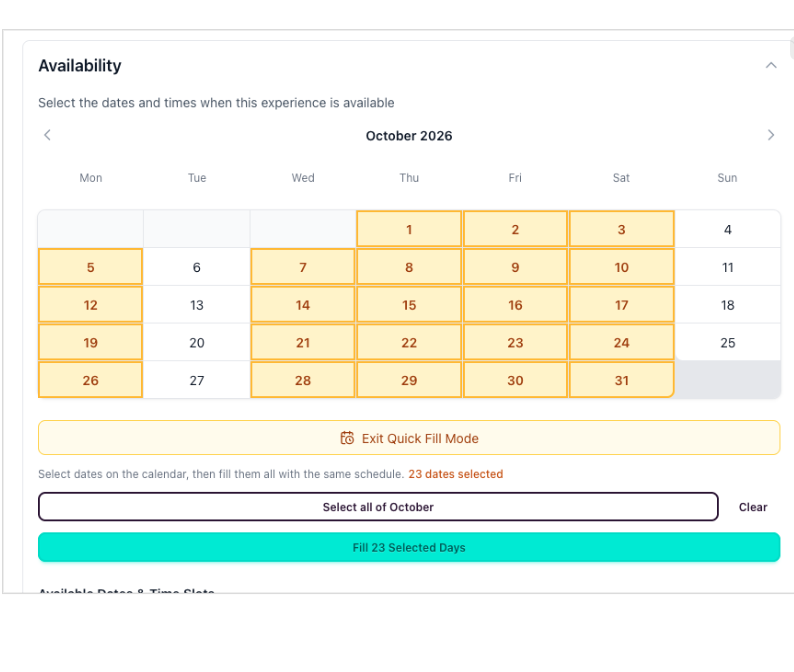Deselect October 9 on the calendar

point(515,267)
